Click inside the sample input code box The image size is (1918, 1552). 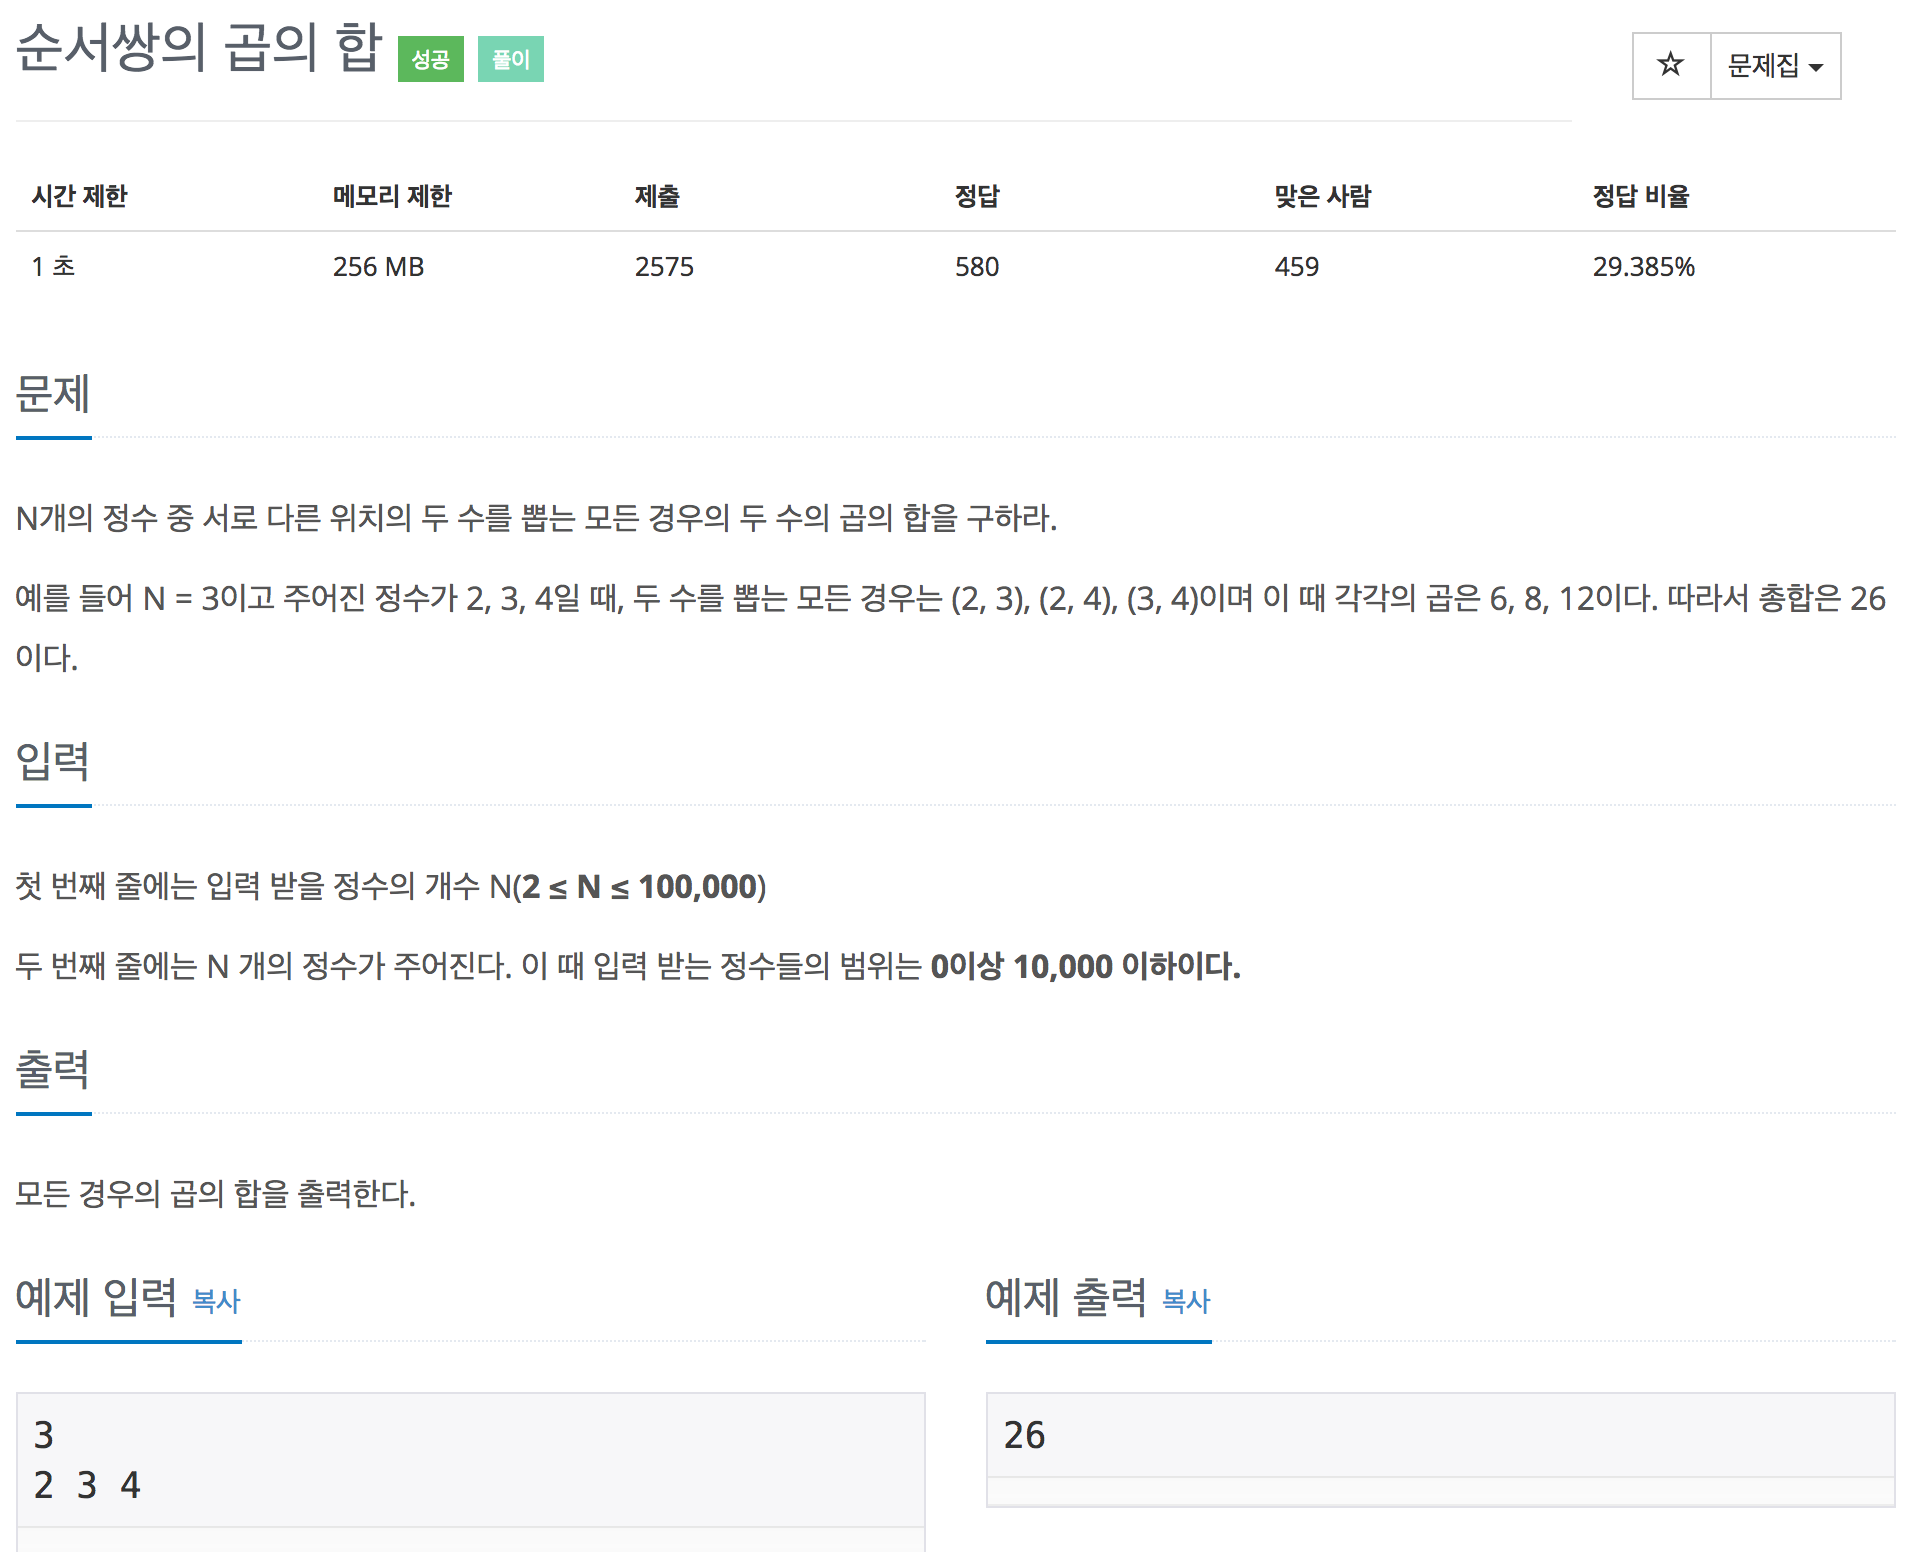click(470, 1460)
